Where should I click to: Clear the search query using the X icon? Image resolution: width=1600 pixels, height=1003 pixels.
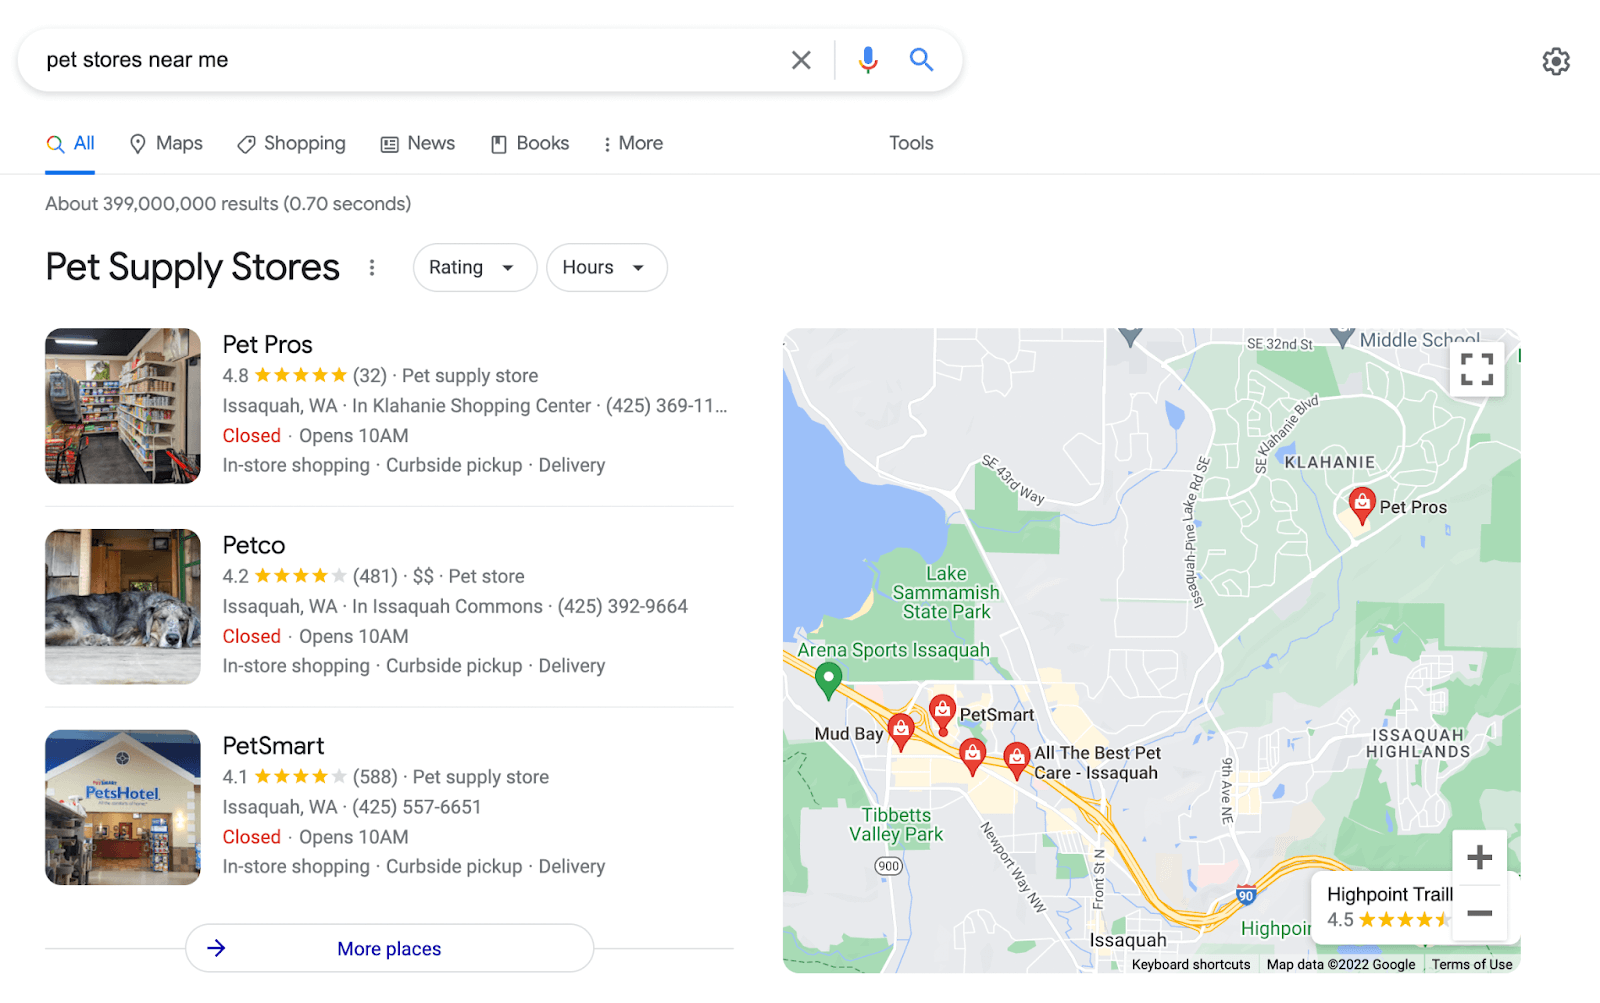tap(800, 60)
